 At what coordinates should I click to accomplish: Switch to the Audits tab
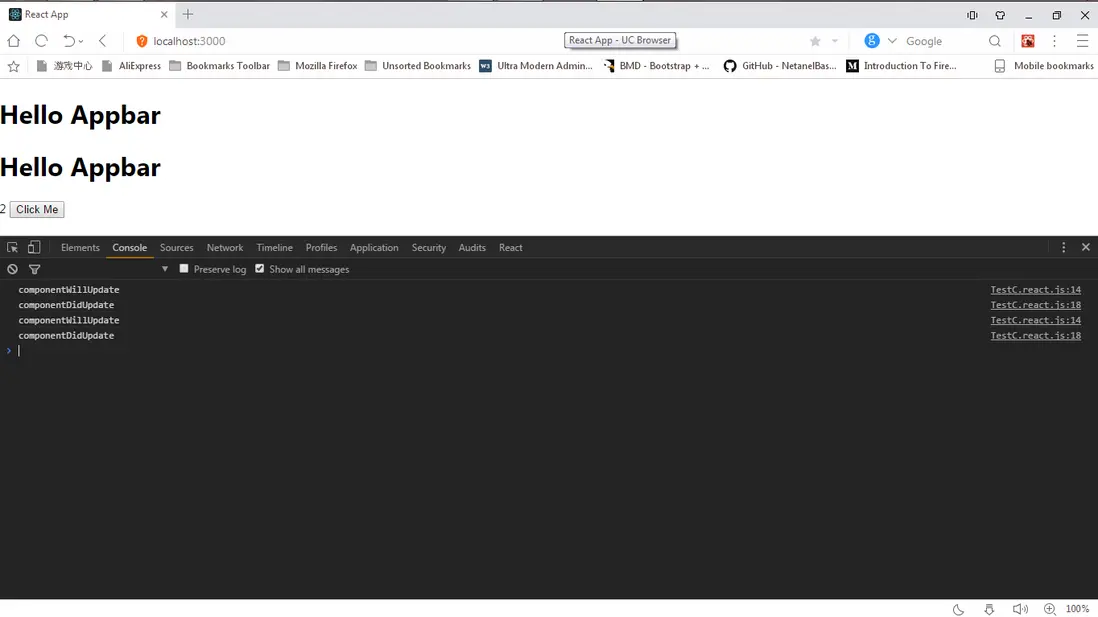pyautogui.click(x=472, y=247)
